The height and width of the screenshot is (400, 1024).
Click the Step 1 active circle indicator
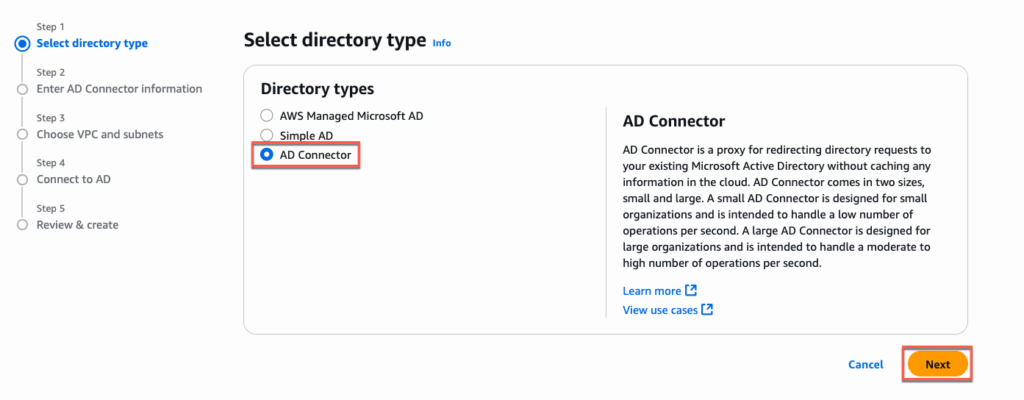click(22, 44)
